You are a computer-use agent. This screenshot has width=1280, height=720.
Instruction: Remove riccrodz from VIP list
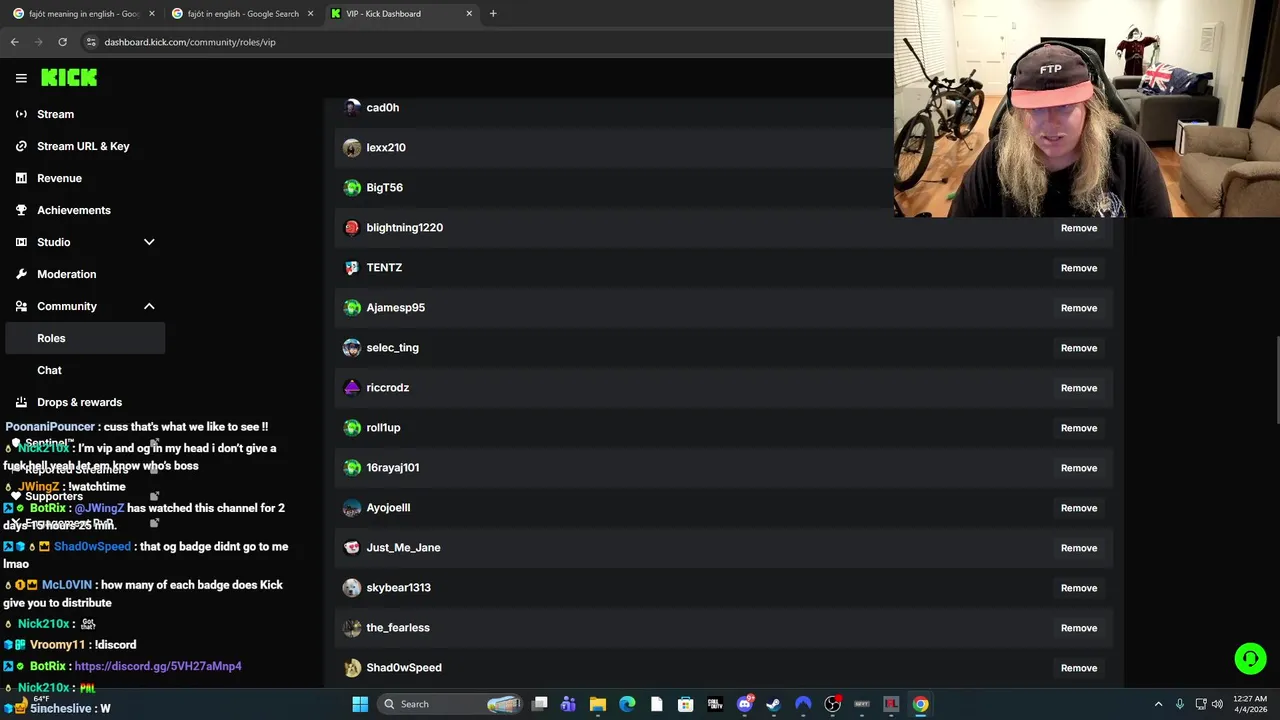click(1079, 388)
